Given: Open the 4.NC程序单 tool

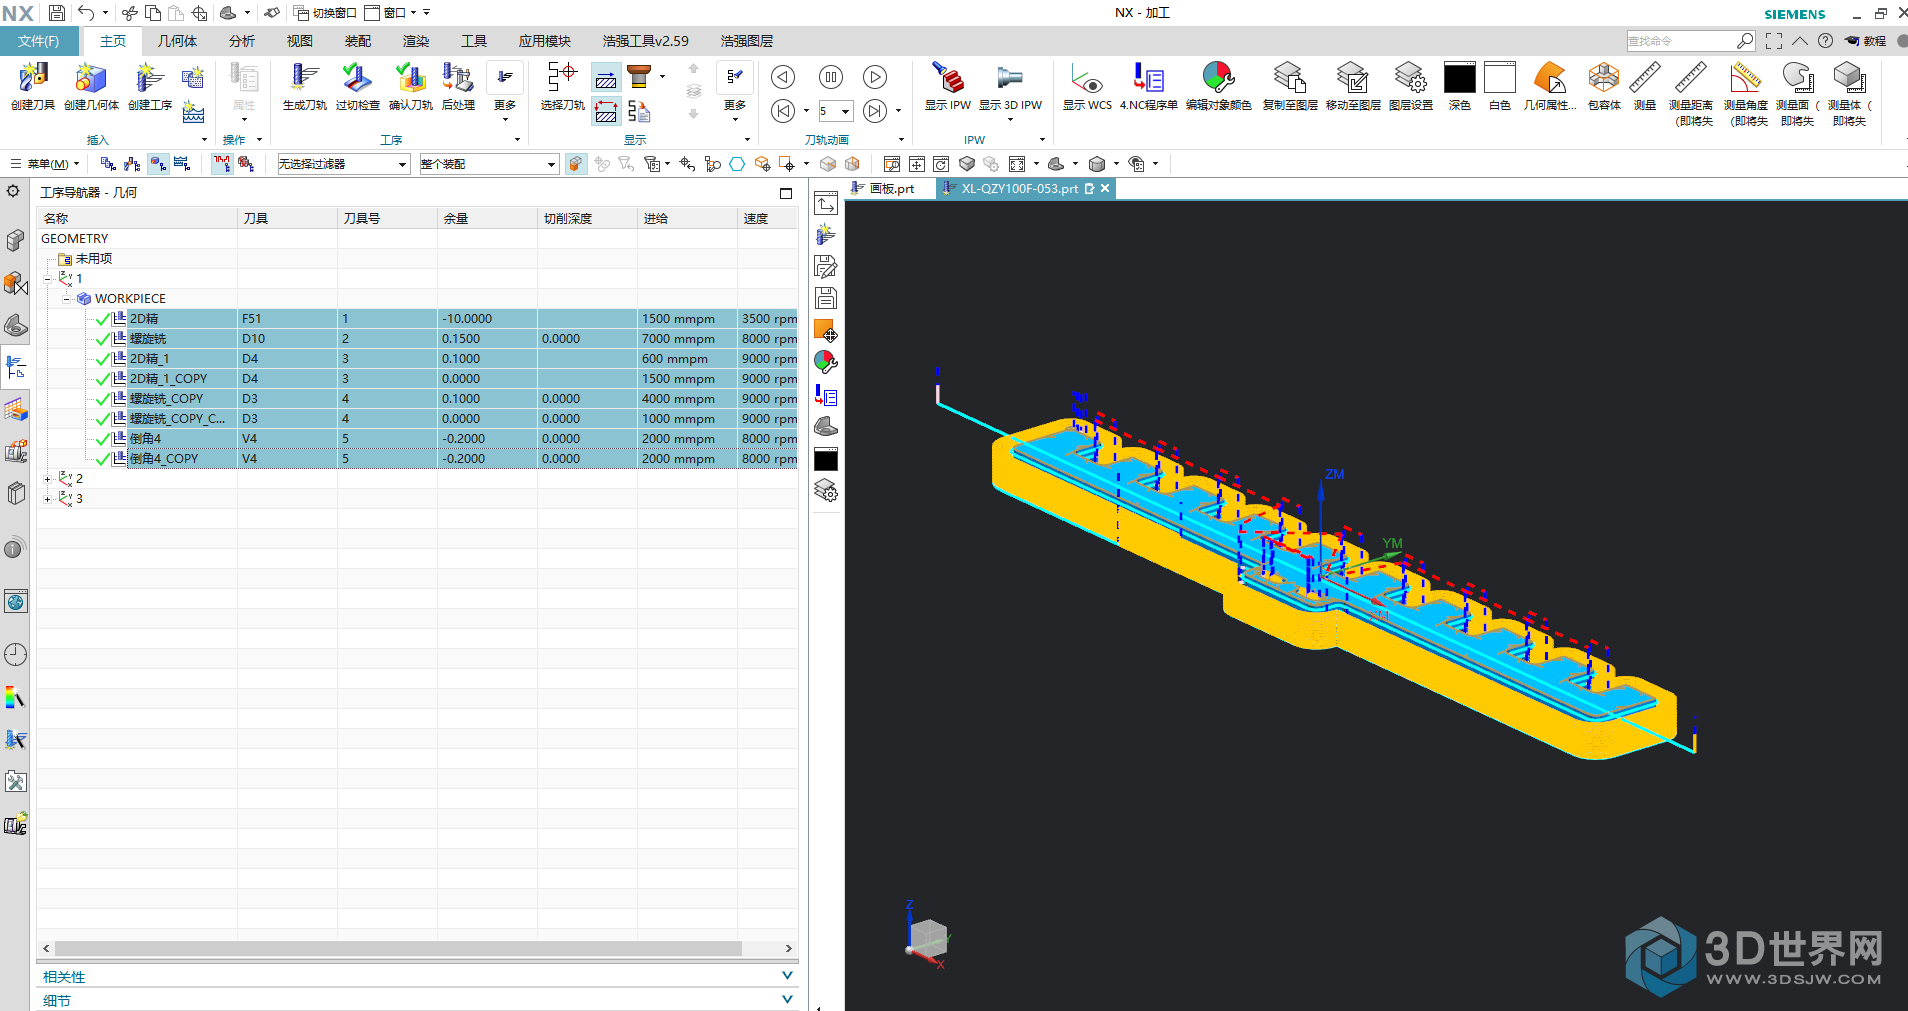Looking at the screenshot, I should point(1148,86).
